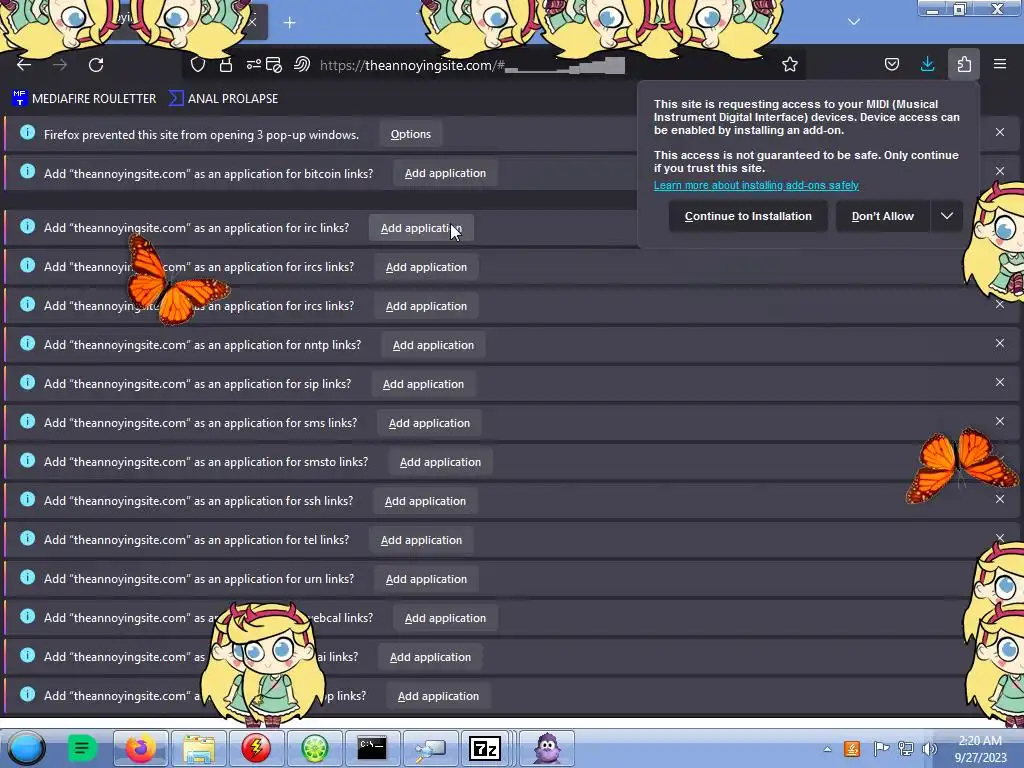The height and width of the screenshot is (768, 1024).
Task: Expand the Don't Allow dropdown arrow
Action: coord(946,216)
